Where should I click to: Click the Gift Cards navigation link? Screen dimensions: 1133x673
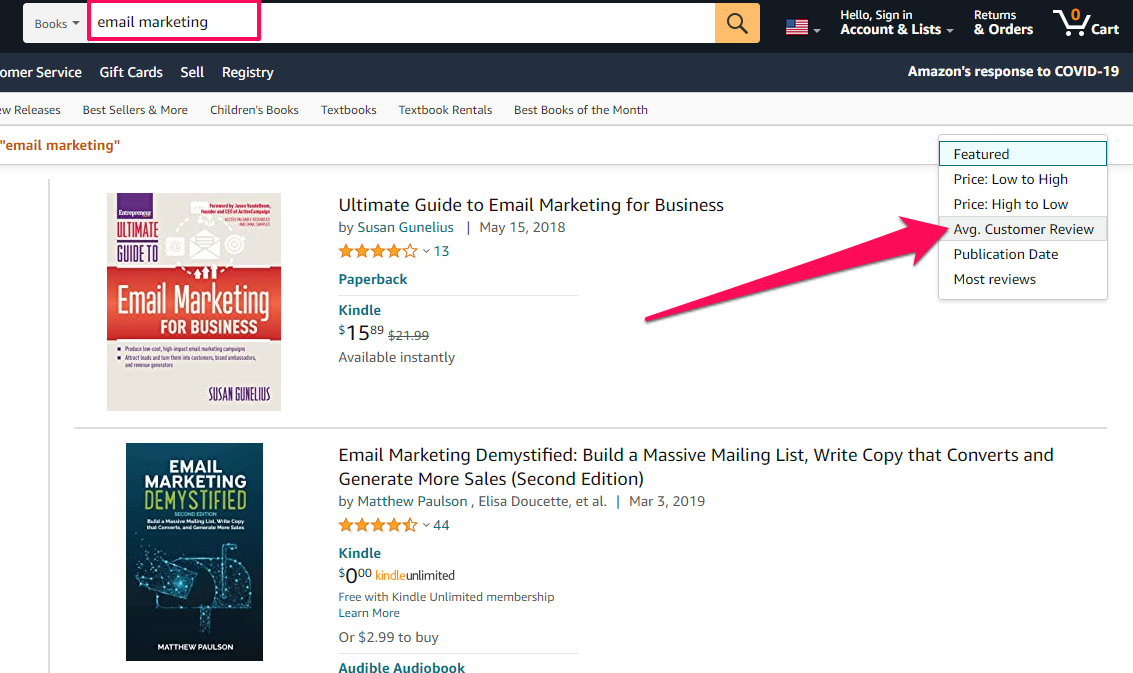[131, 72]
